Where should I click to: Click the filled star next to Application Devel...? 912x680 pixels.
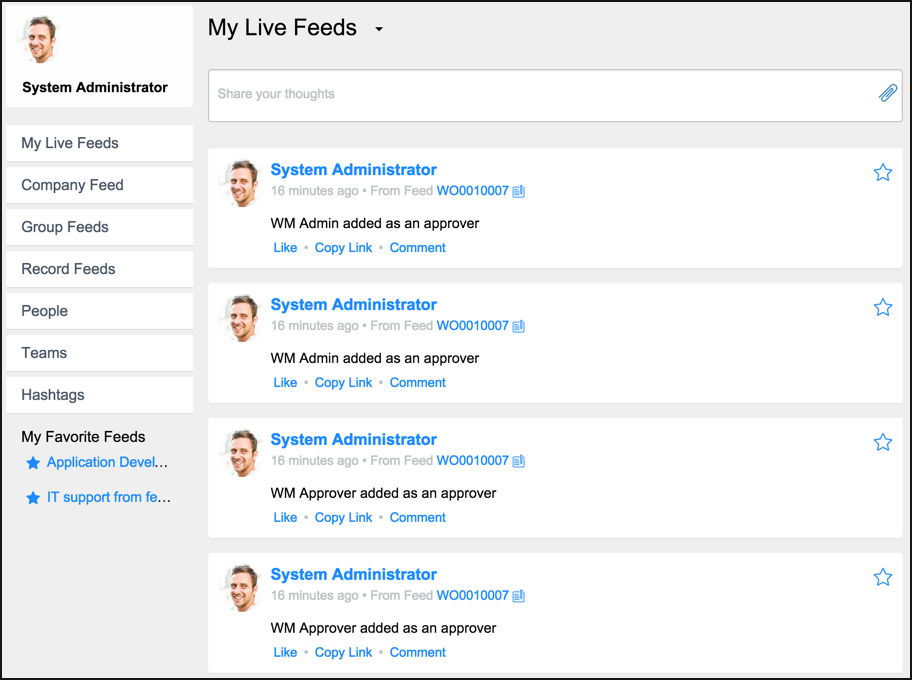click(x=33, y=463)
